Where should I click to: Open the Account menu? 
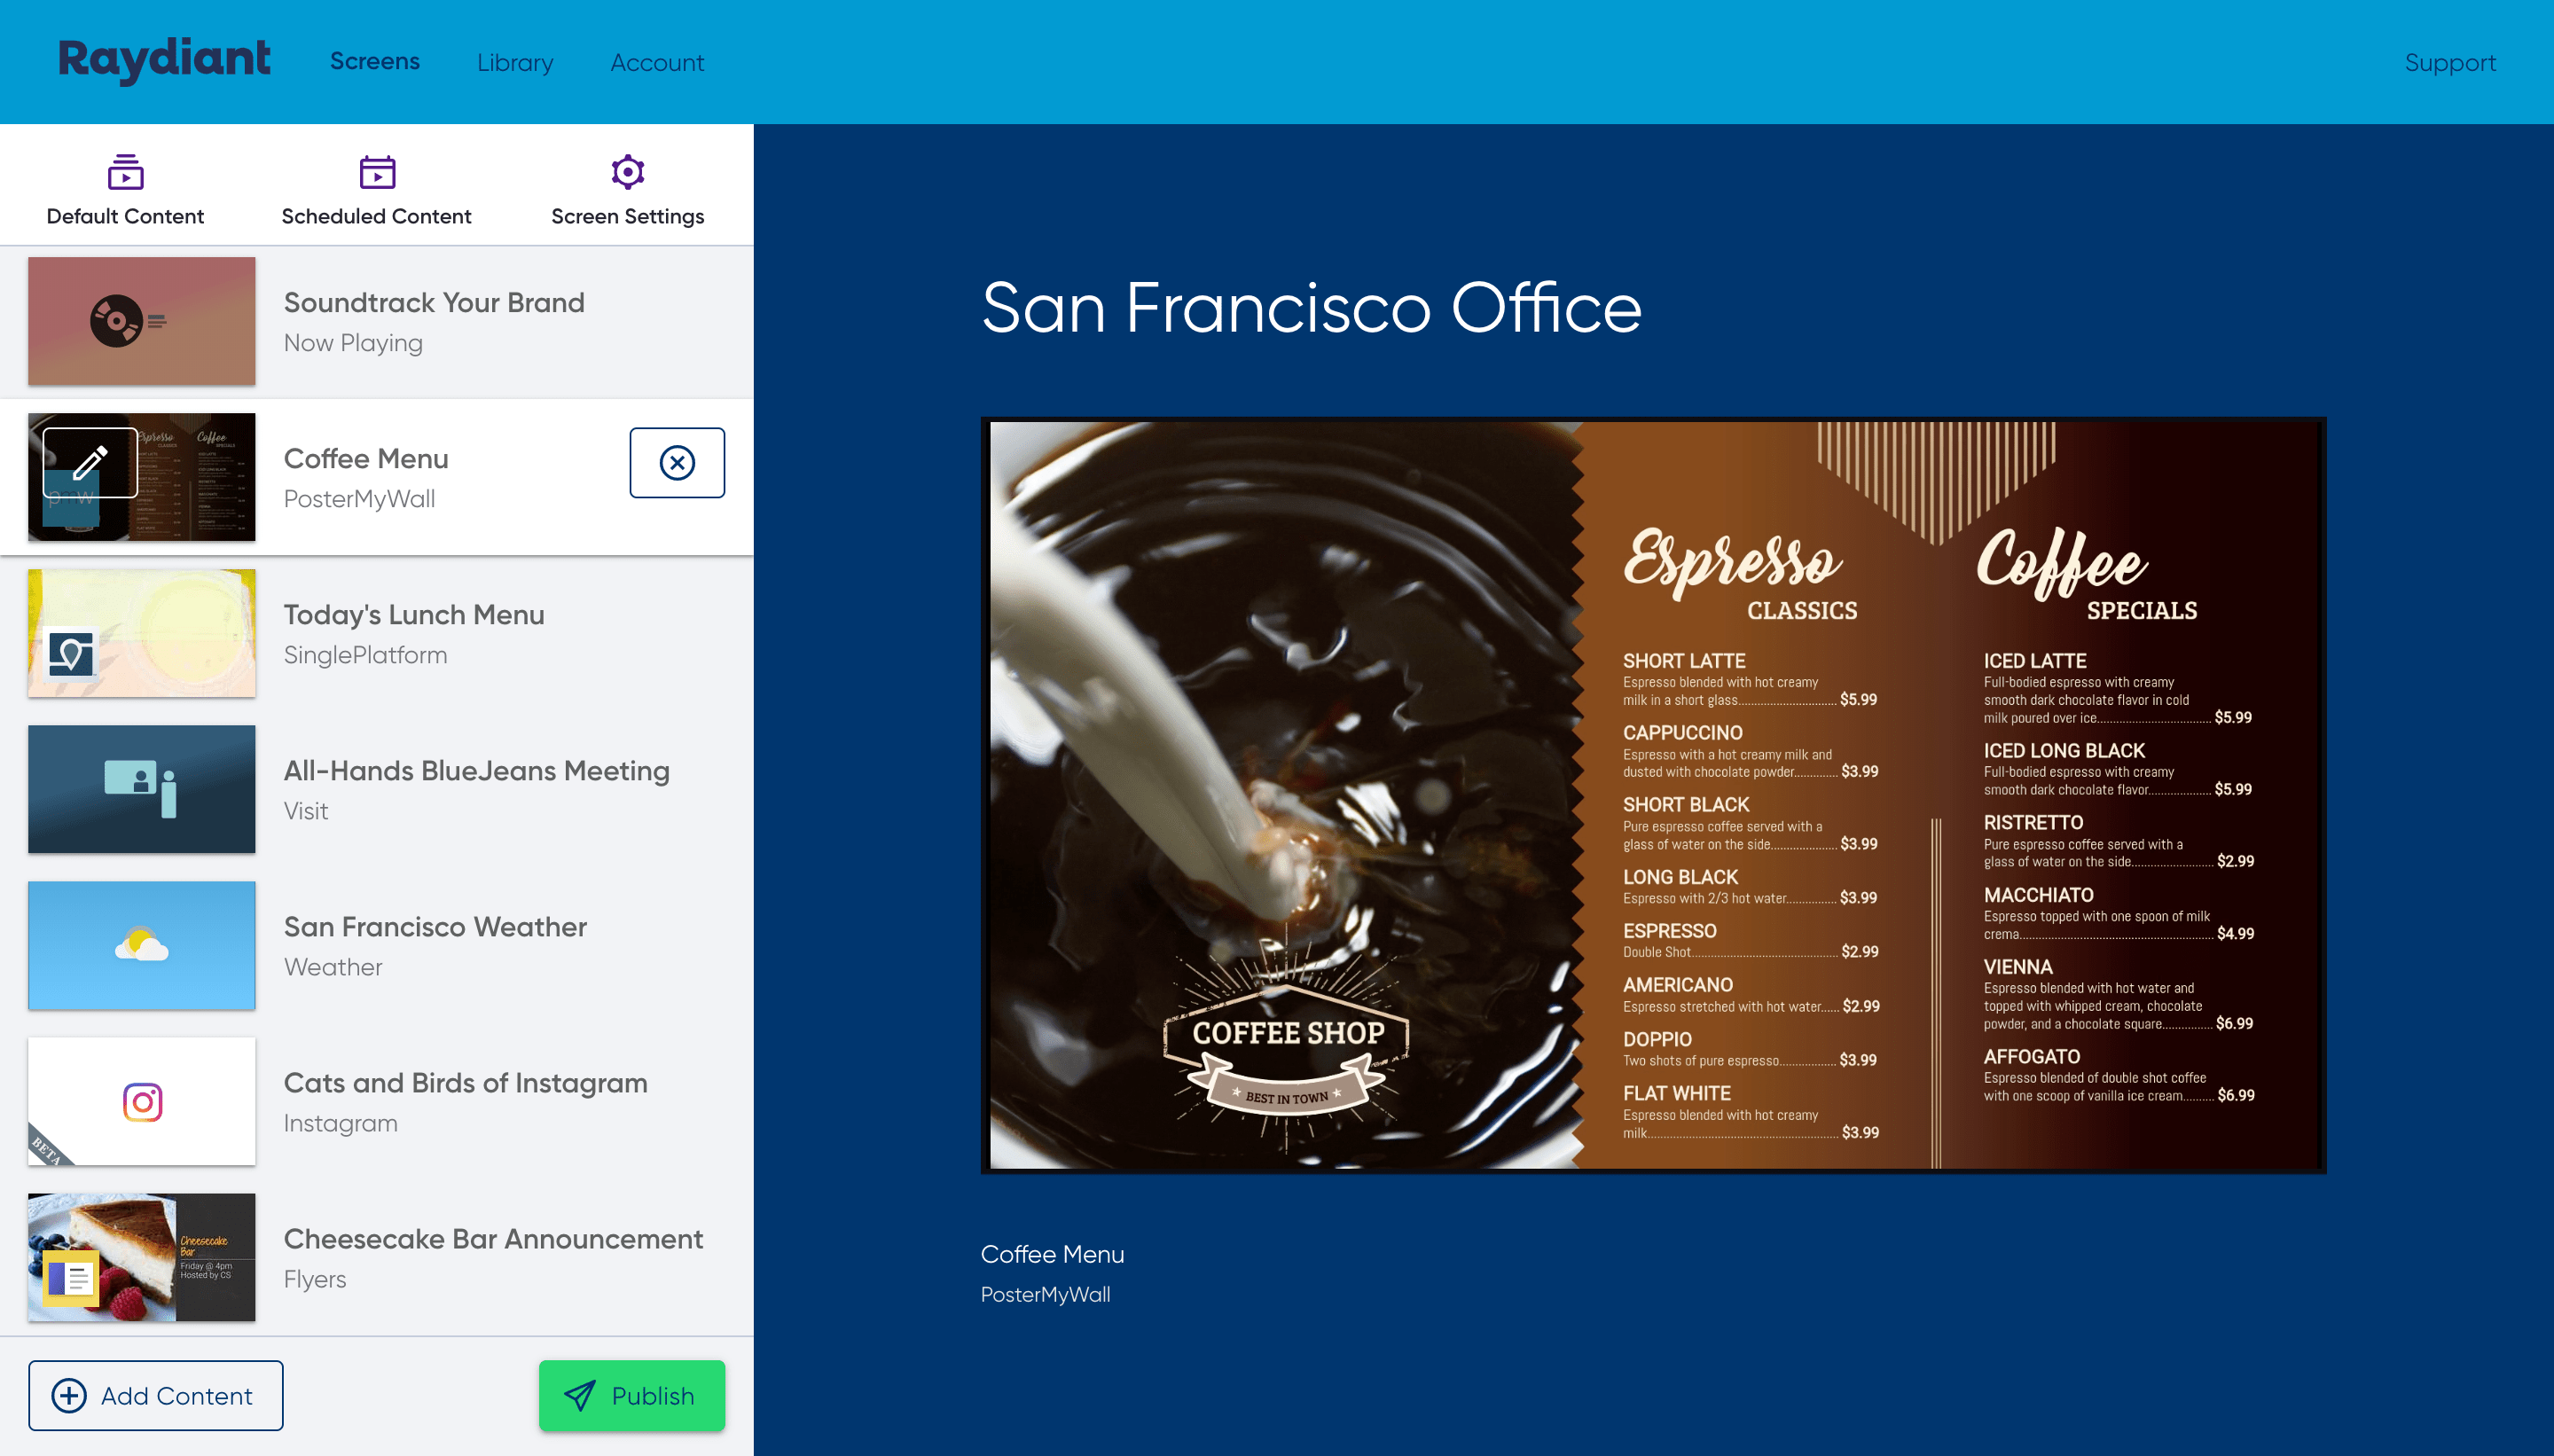pyautogui.click(x=657, y=63)
